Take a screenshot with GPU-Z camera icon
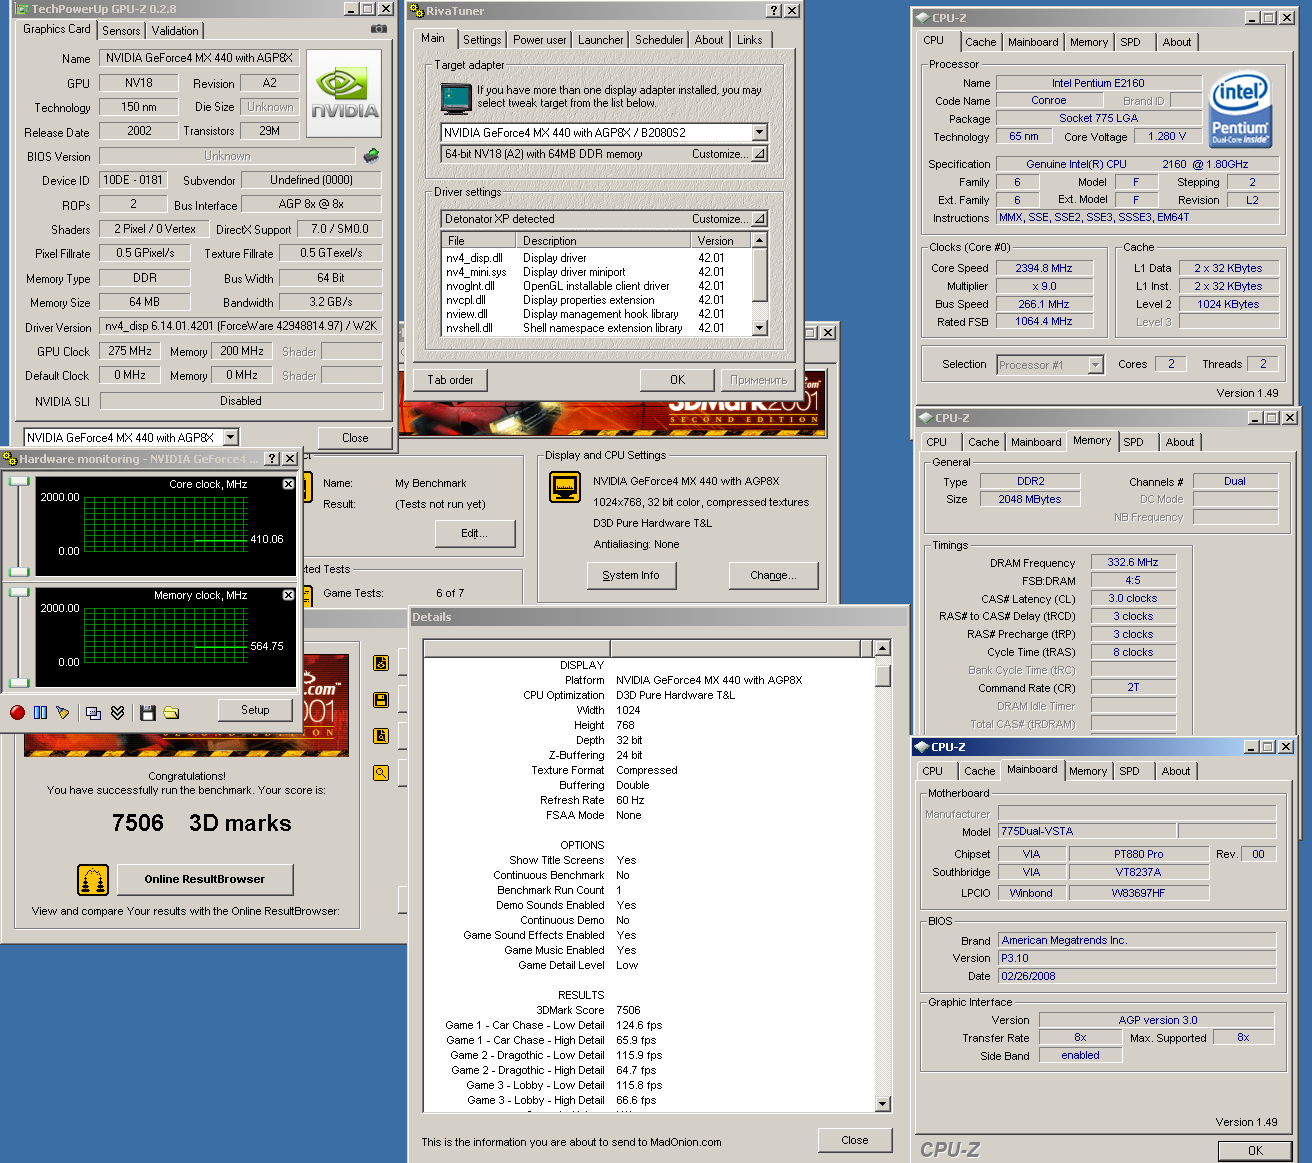This screenshot has height=1163, width=1312. click(378, 29)
